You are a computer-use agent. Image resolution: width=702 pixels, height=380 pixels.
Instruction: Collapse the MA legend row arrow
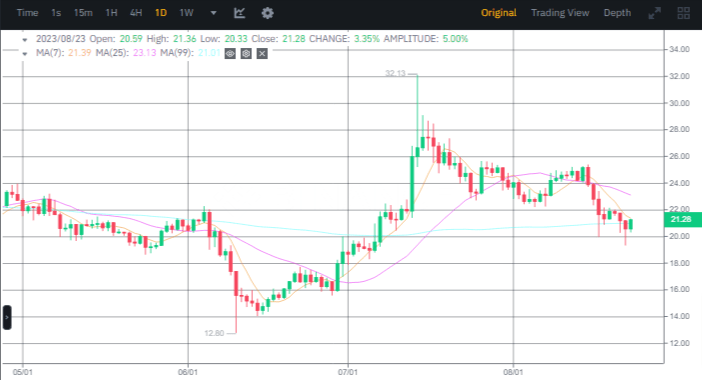(x=25, y=54)
